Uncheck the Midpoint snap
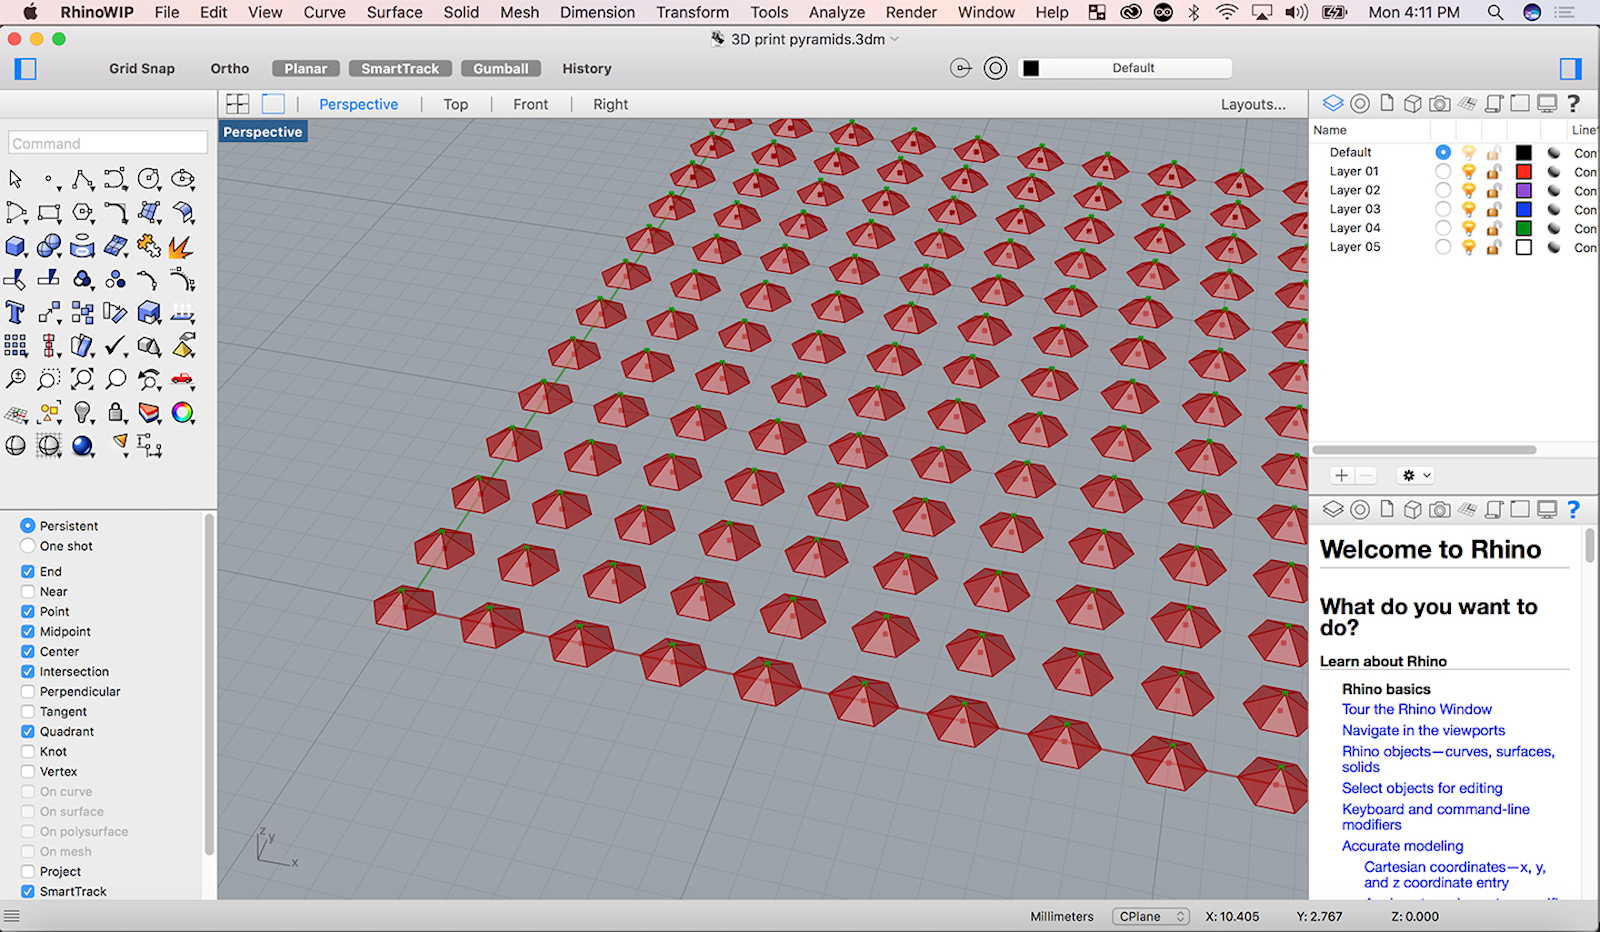 pos(28,632)
